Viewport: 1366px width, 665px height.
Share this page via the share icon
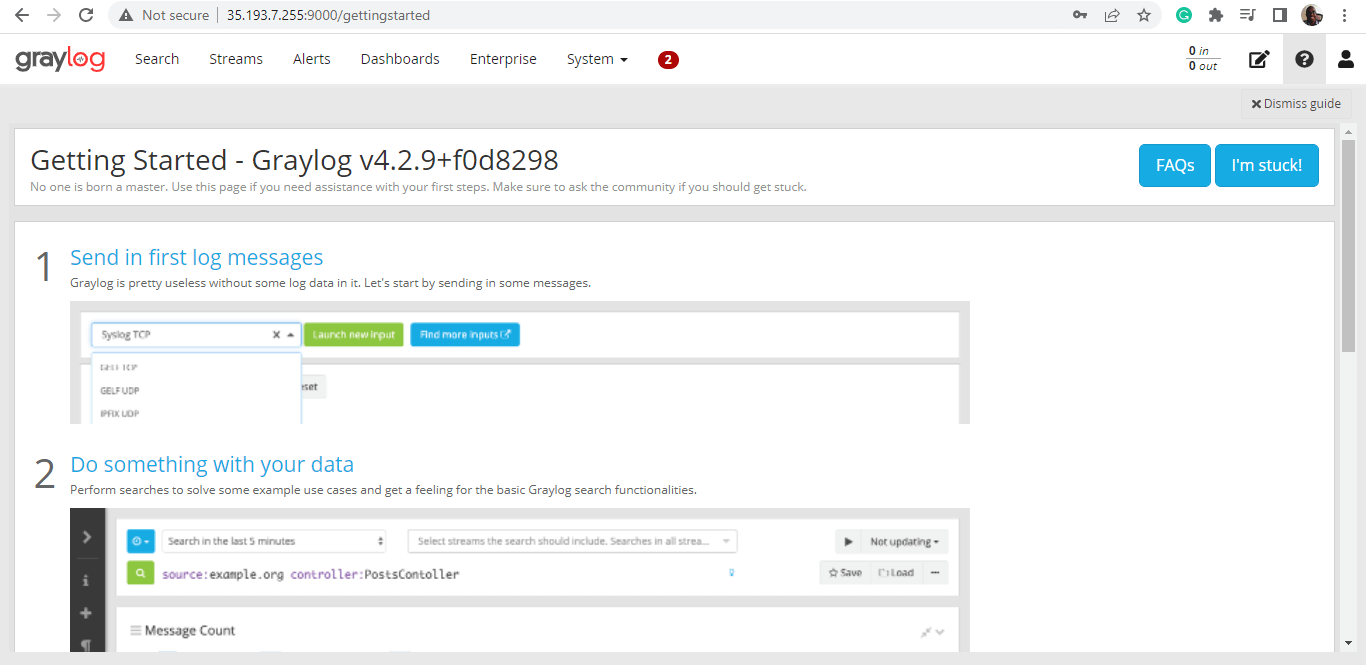pos(1112,15)
